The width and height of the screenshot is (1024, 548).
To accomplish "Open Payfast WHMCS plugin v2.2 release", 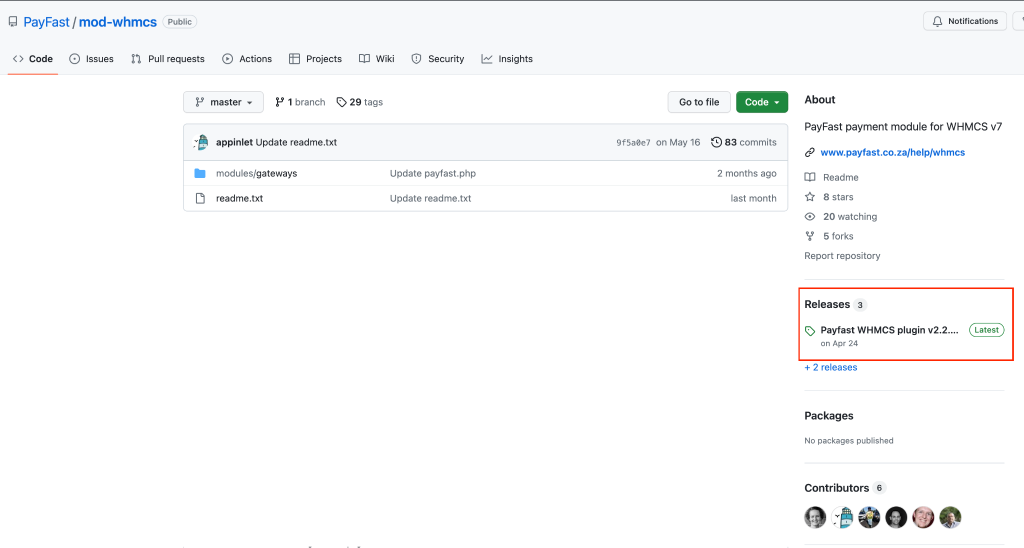I will click(x=889, y=330).
